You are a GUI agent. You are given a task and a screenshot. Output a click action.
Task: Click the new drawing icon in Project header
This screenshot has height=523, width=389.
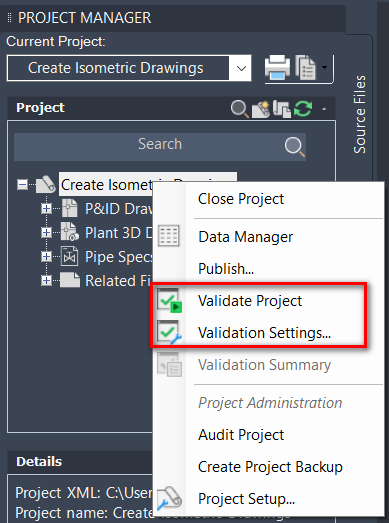pos(261,109)
